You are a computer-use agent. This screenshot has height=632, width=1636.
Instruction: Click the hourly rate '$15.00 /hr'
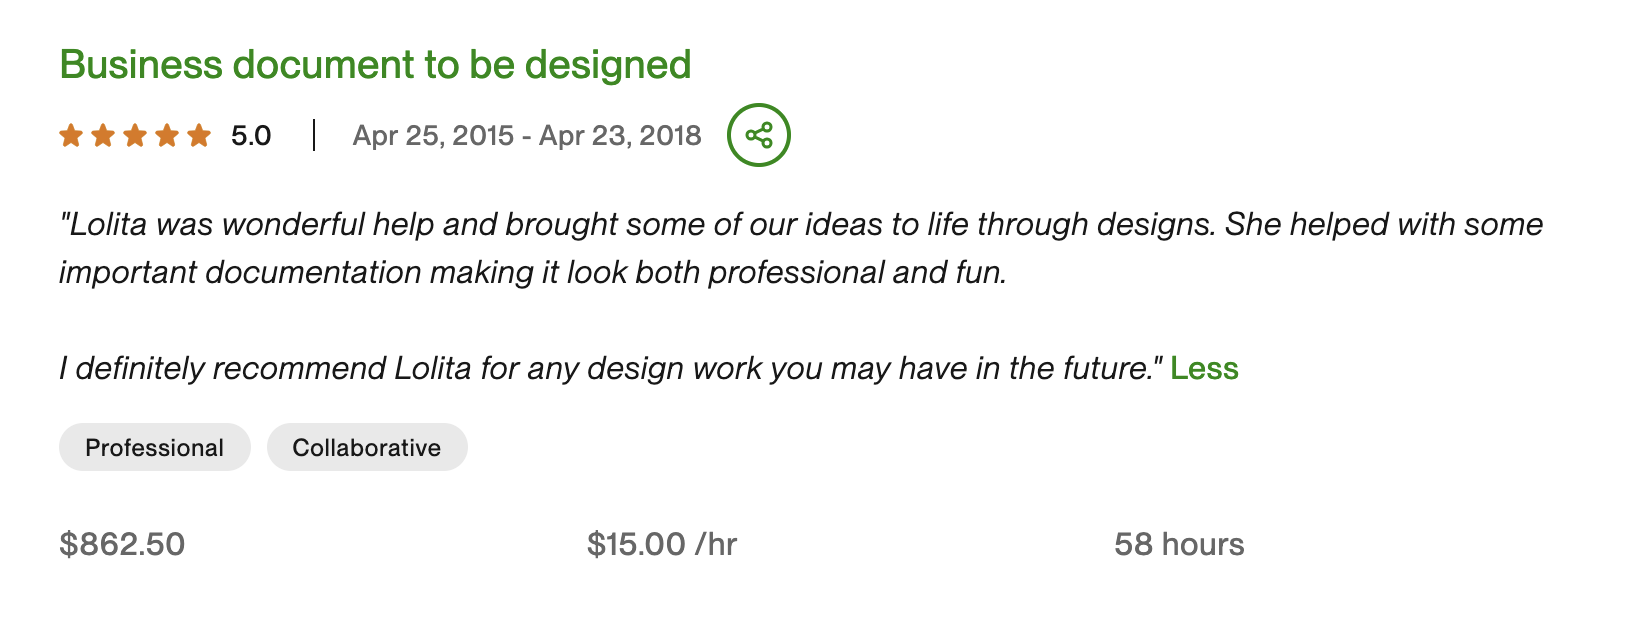pos(662,544)
